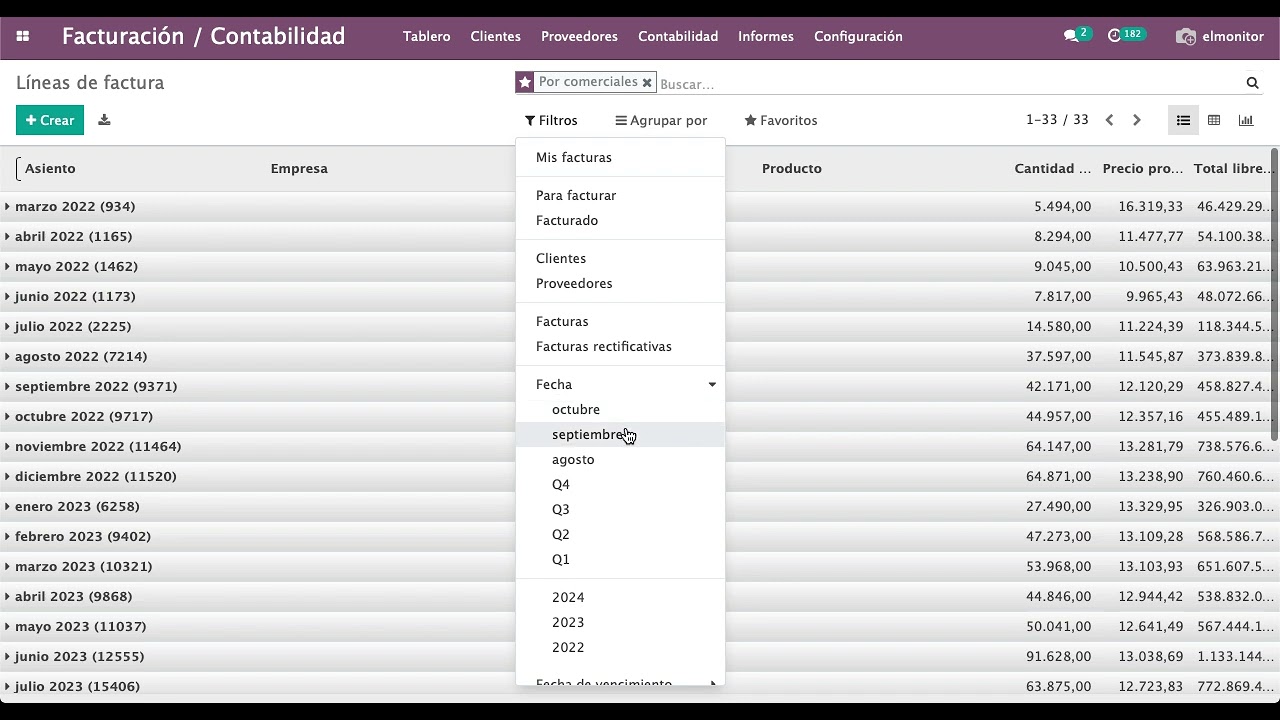
Task: Expand the marzo 2022 (934) group
Action: pyautogui.click(x=75, y=206)
